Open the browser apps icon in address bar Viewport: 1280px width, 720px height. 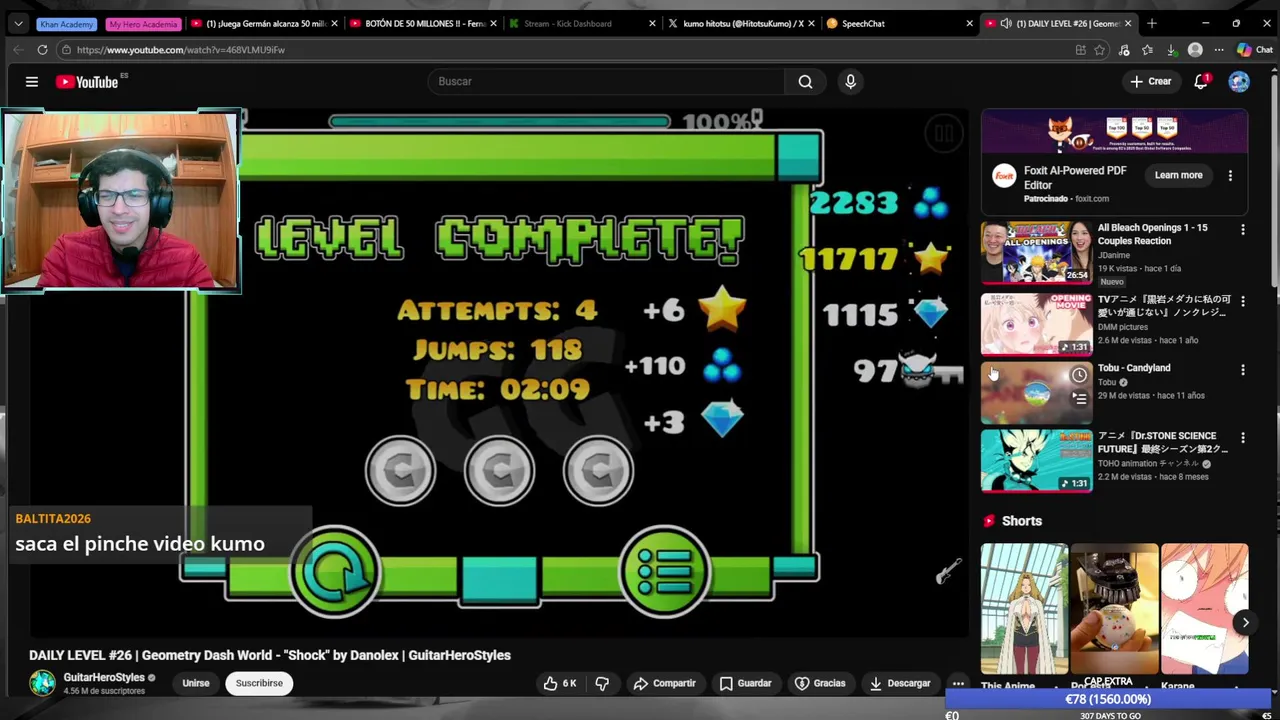(1080, 49)
